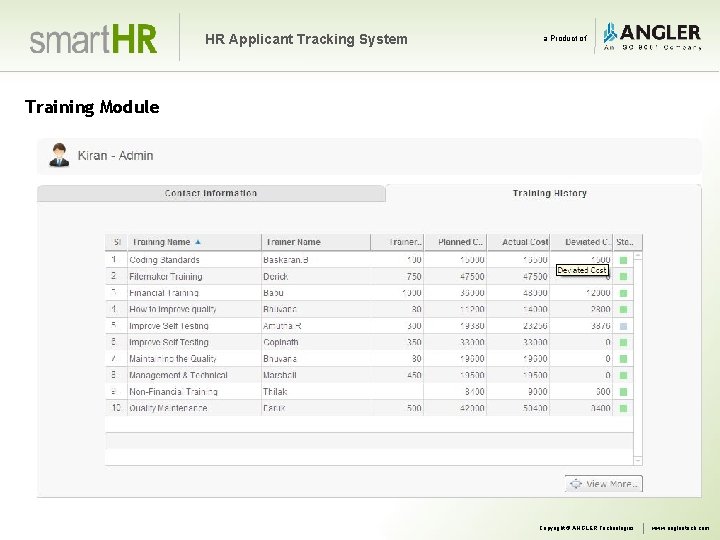The height and width of the screenshot is (540, 720).
Task: Click the table scrollbar up arrow
Action: [638, 256]
